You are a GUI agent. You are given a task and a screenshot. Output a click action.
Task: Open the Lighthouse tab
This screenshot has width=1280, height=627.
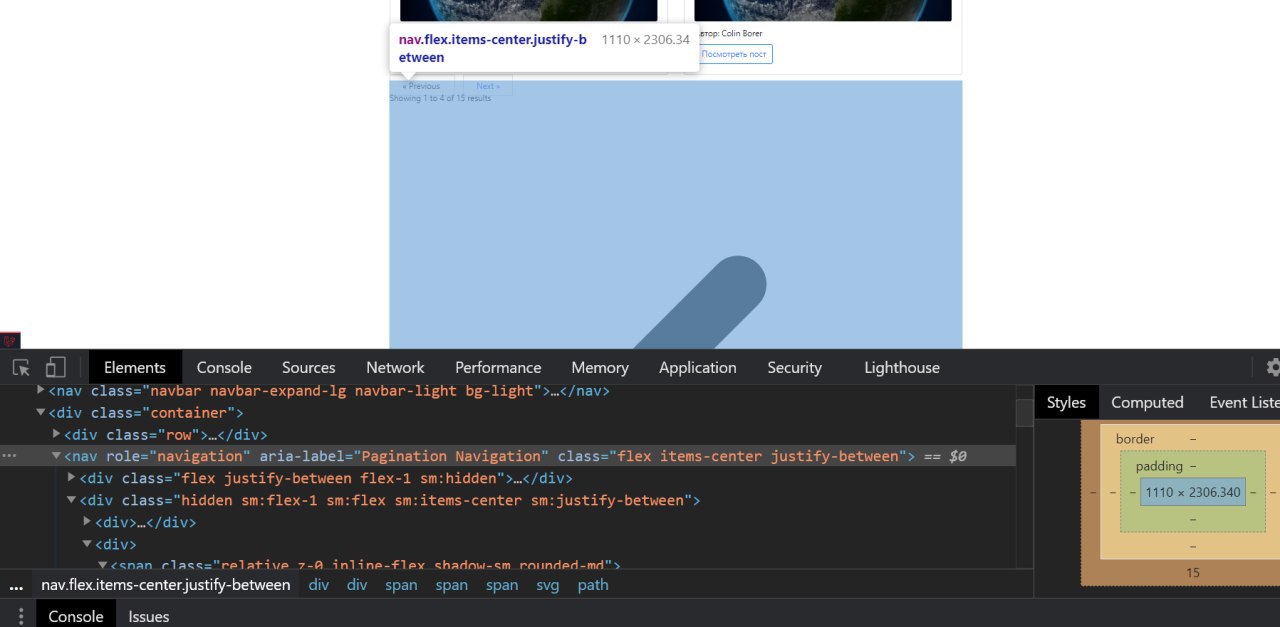pyautogui.click(x=901, y=367)
